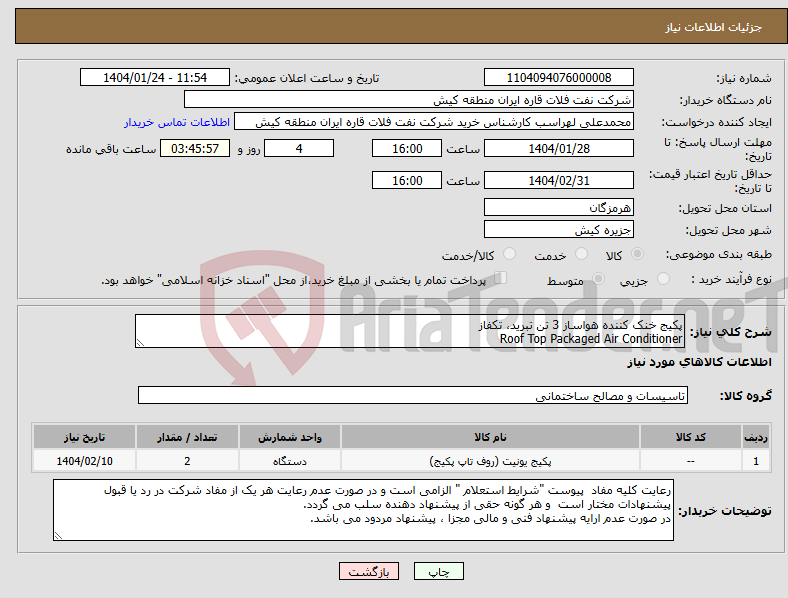Click the چاپ print button
The height and width of the screenshot is (598, 788).
pyautogui.click(x=439, y=571)
